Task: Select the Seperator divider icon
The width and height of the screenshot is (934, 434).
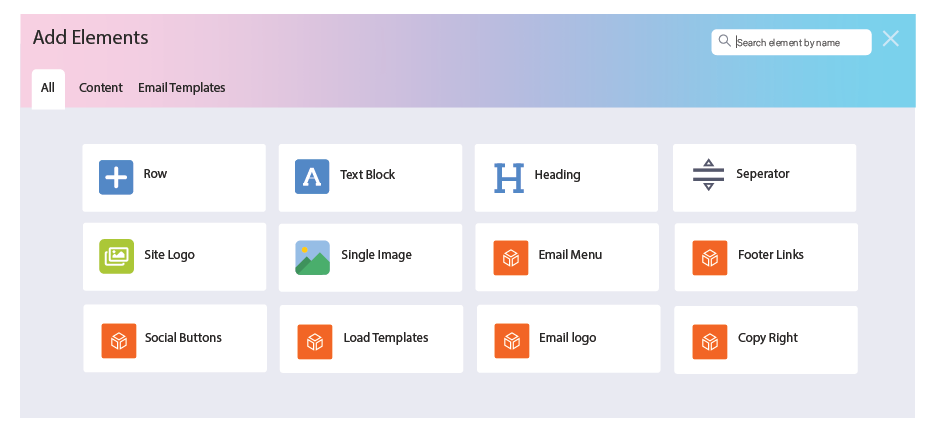Action: [x=708, y=174]
